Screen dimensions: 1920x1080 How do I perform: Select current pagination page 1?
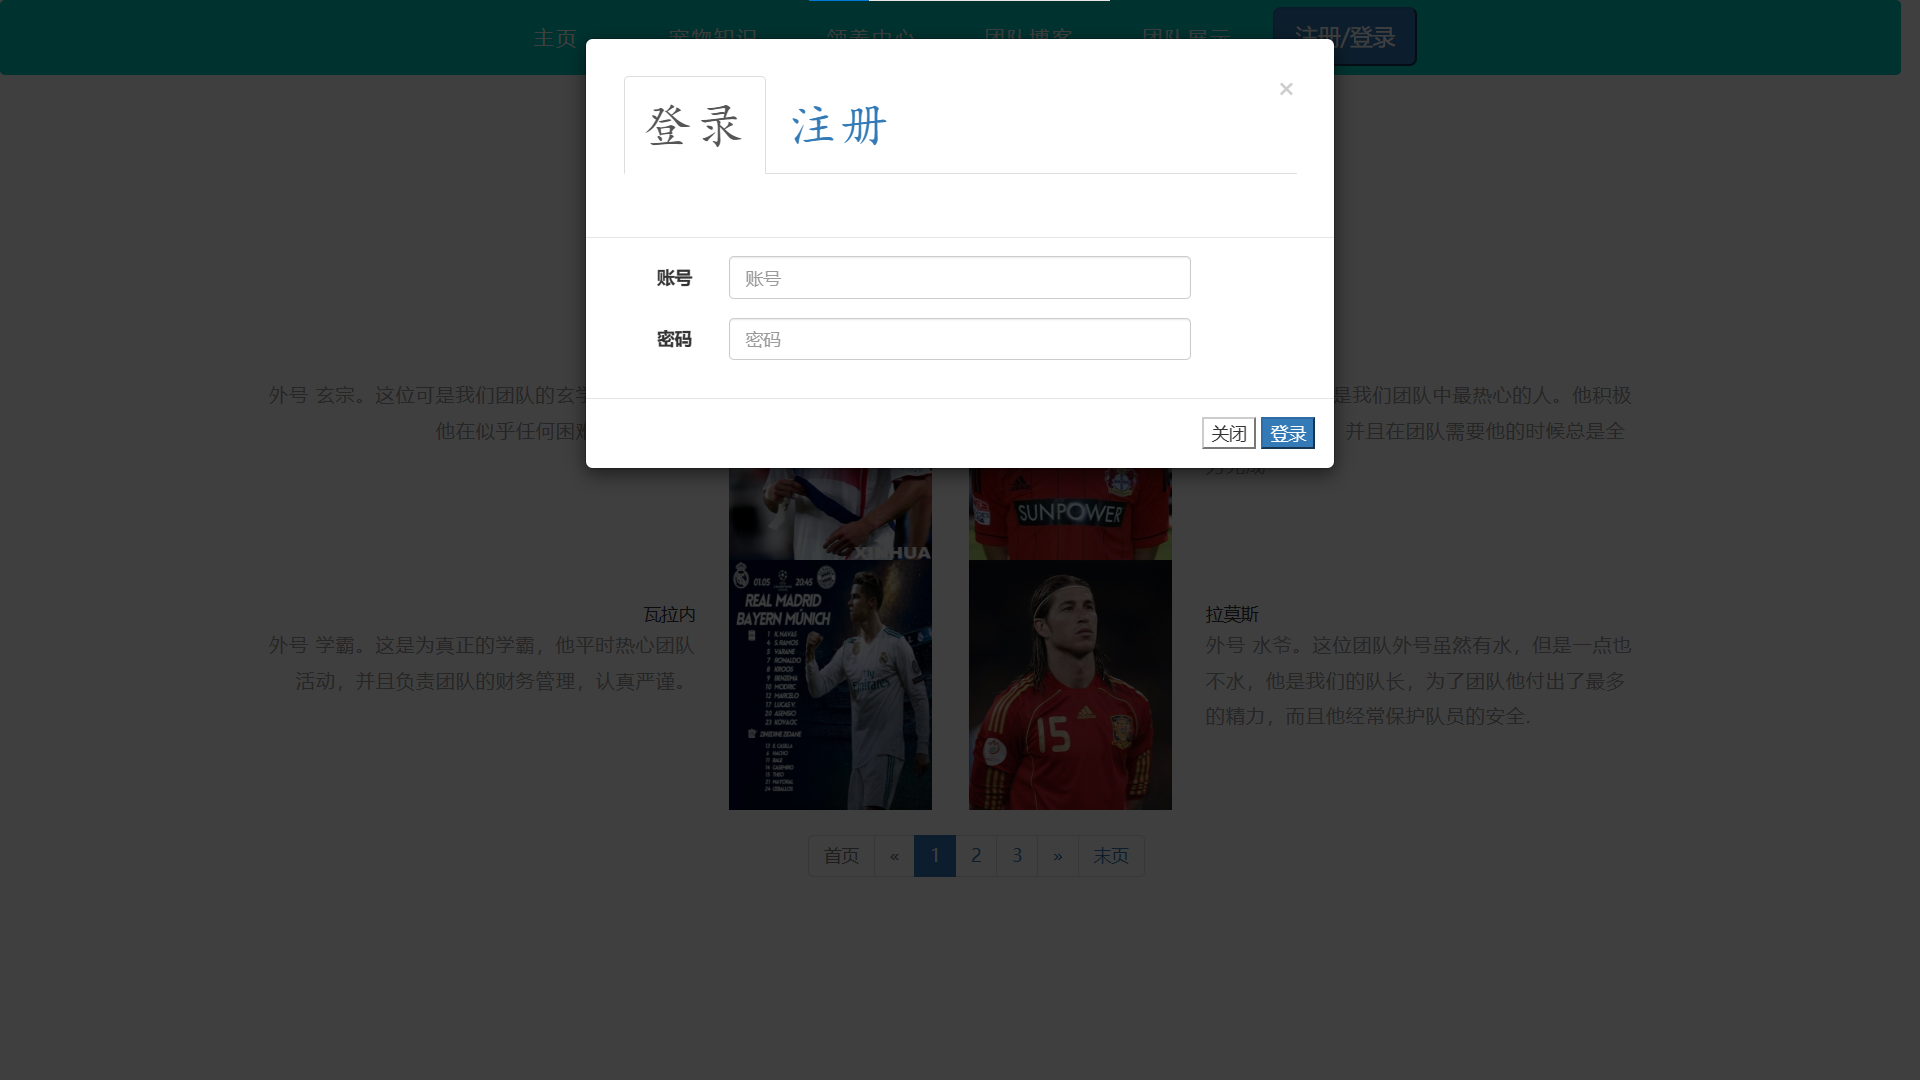[935, 856]
